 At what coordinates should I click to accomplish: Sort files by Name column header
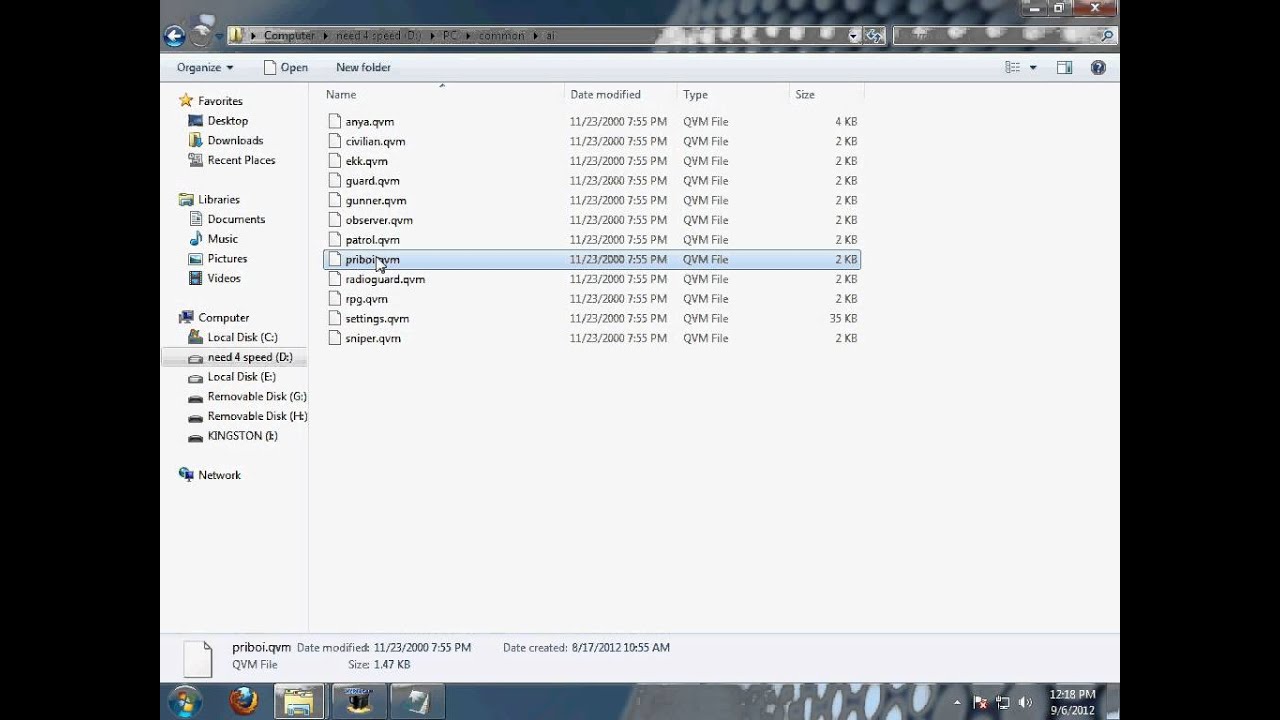[341, 94]
